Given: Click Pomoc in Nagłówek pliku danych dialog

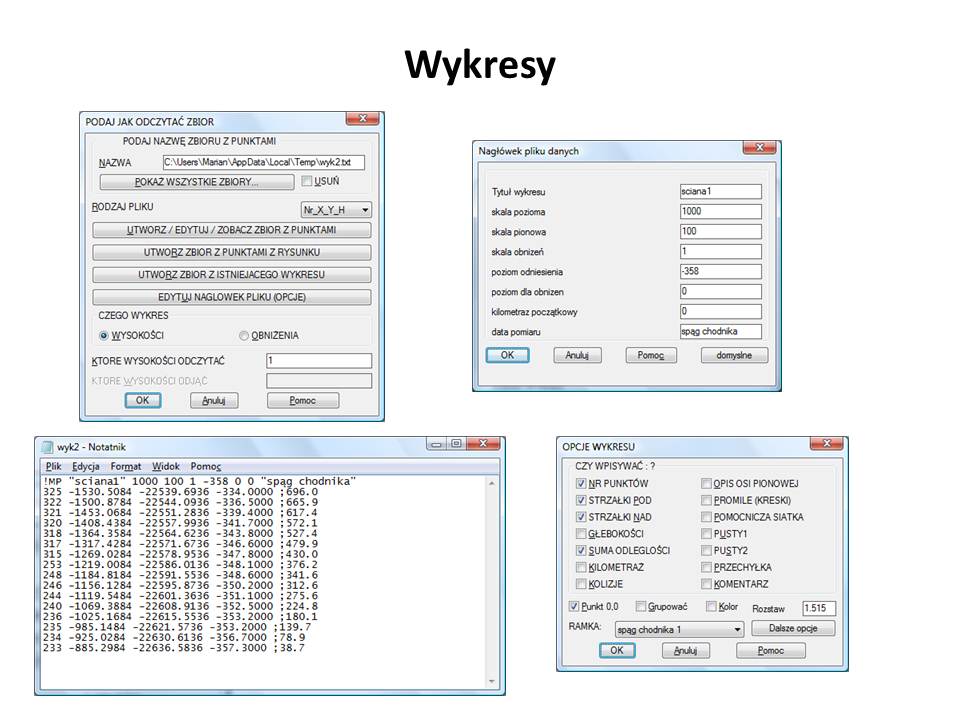Looking at the screenshot, I should [650, 355].
